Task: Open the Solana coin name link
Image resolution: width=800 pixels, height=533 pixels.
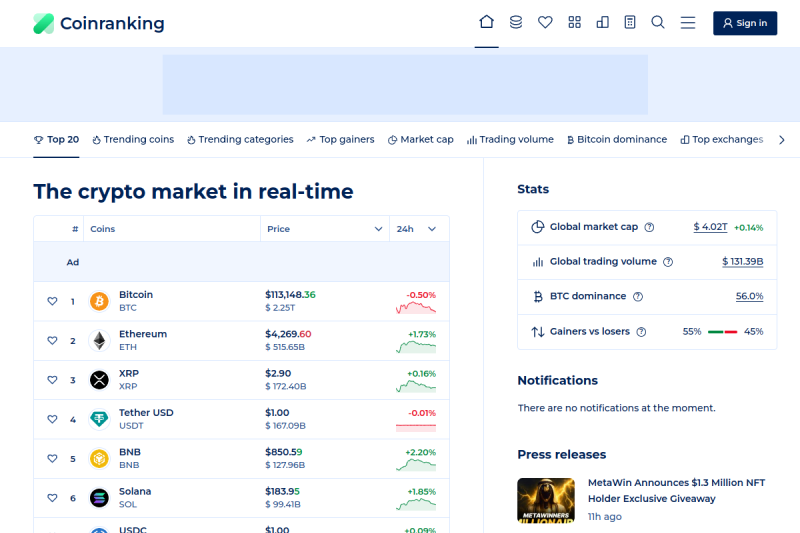Action: tap(135, 492)
